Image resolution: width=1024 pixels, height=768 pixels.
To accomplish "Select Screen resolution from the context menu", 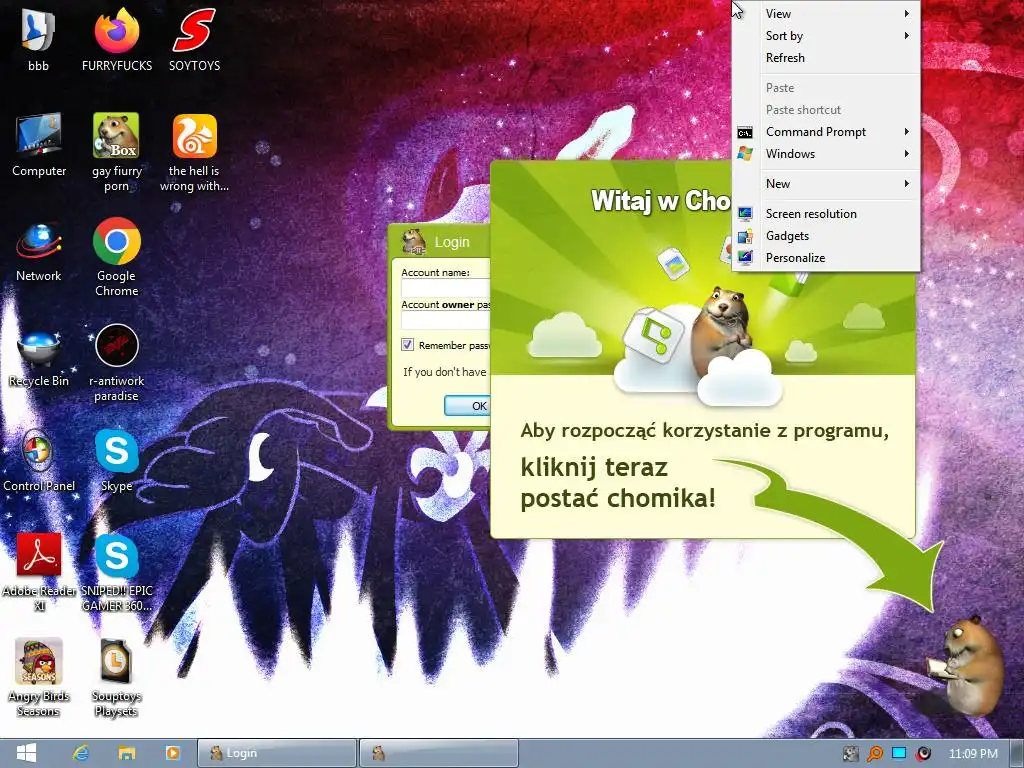I will [x=826, y=214].
